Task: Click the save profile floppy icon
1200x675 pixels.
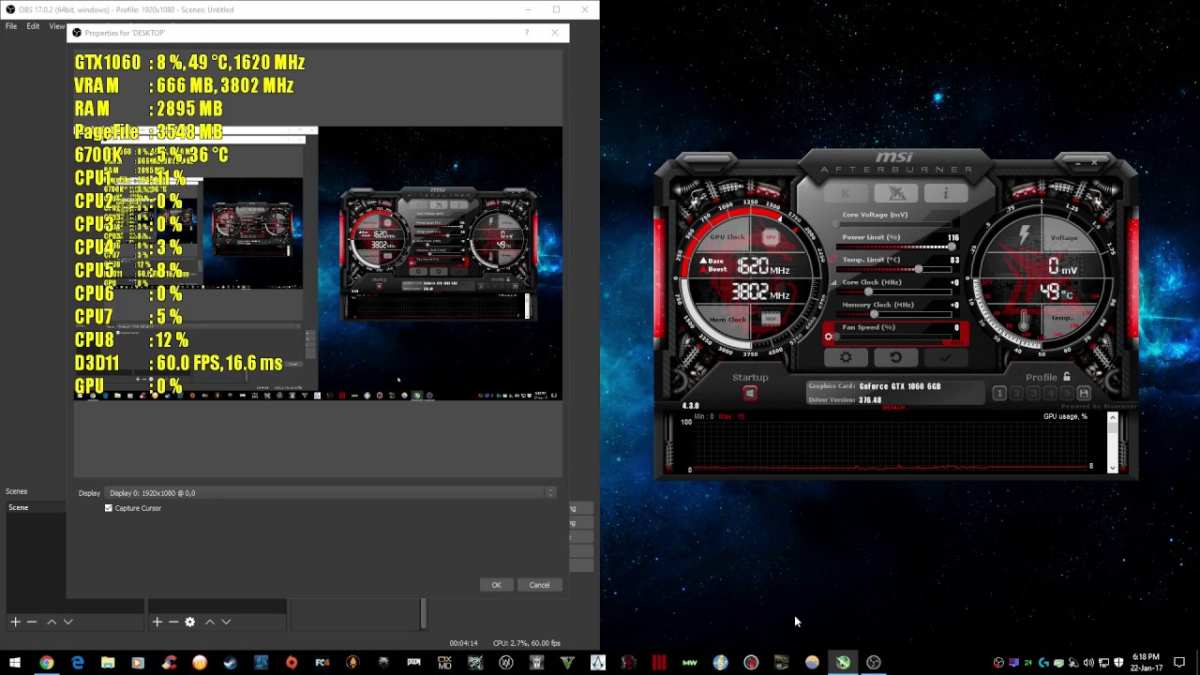Action: pos(1084,394)
